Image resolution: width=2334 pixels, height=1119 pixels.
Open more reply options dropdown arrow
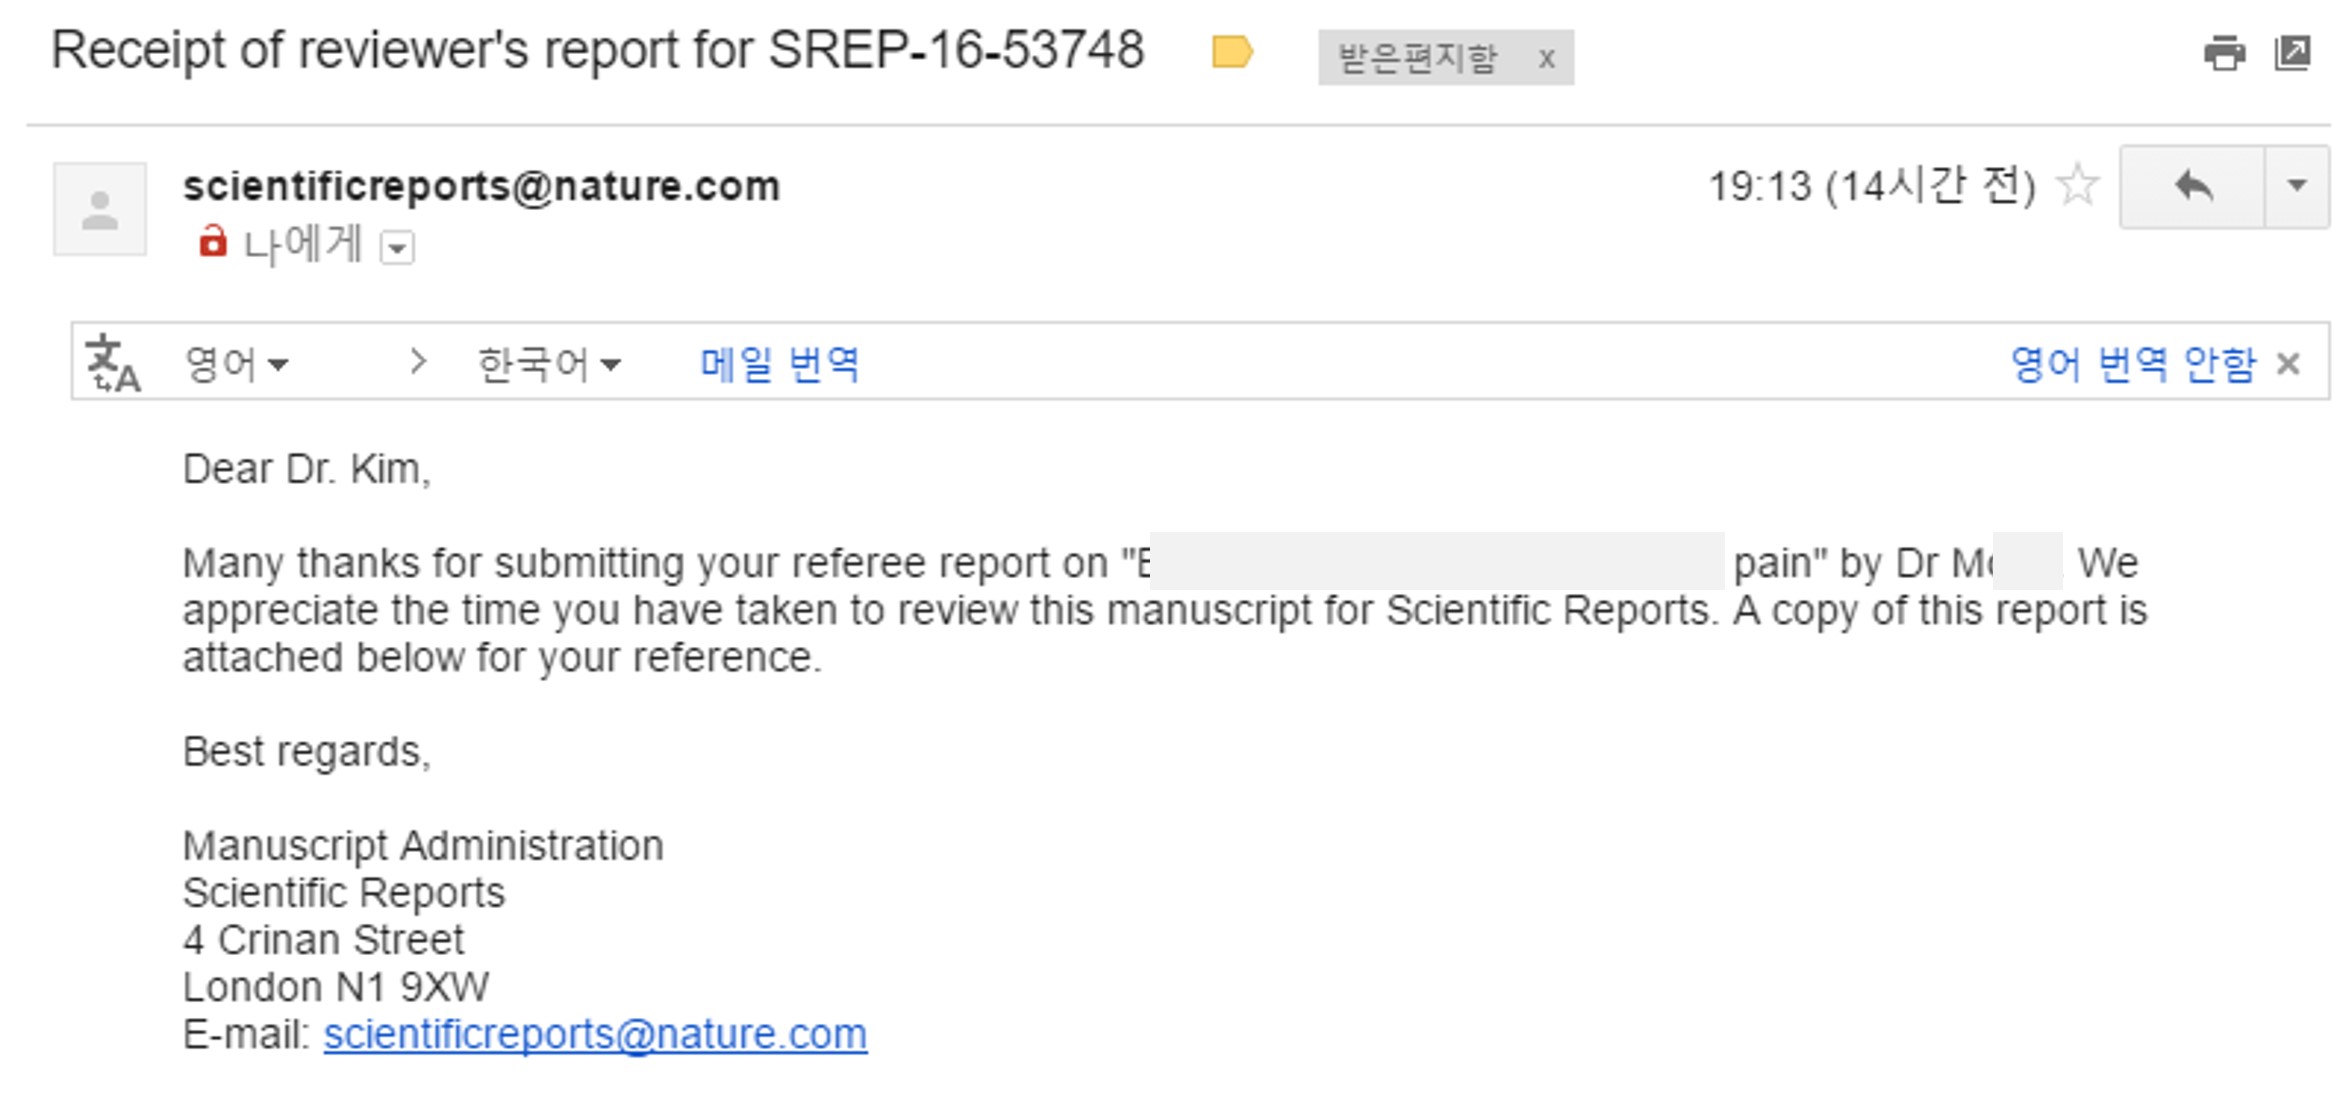pos(2297,187)
